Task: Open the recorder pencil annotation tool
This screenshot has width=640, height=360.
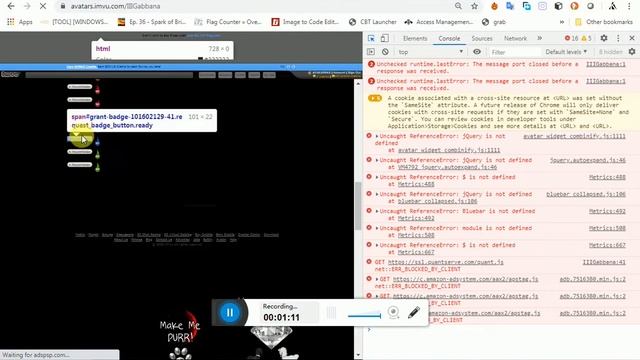Action: 414,313
